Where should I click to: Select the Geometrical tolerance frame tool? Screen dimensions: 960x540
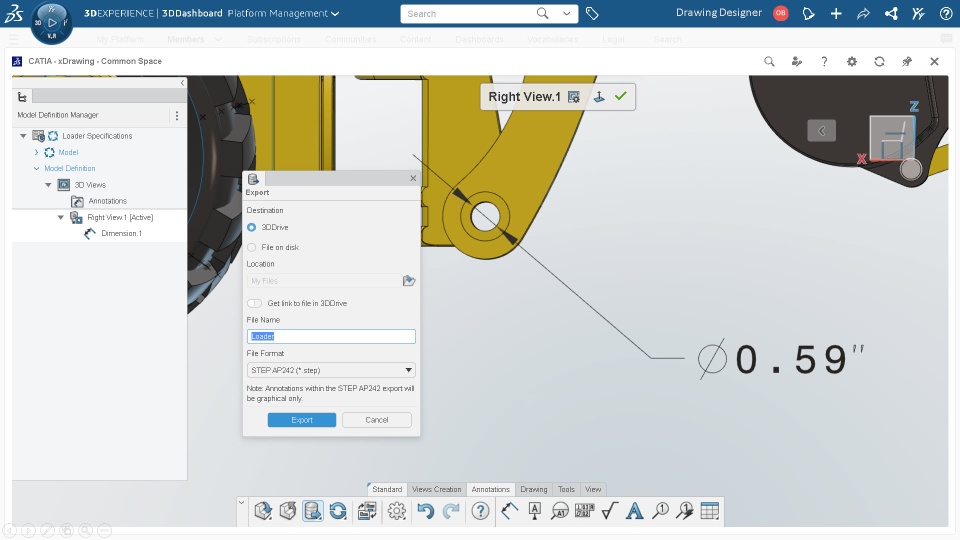(x=585, y=511)
